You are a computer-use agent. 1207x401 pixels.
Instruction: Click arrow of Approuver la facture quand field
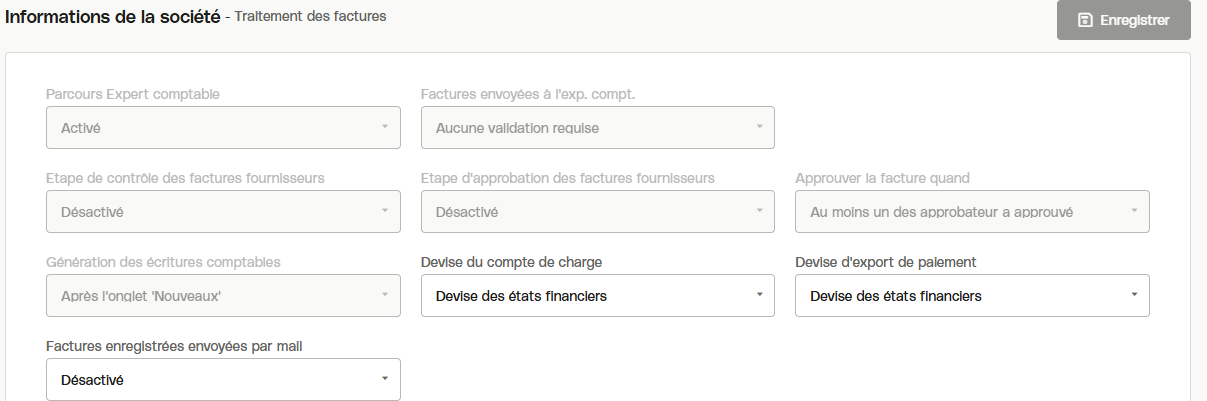(x=1134, y=212)
